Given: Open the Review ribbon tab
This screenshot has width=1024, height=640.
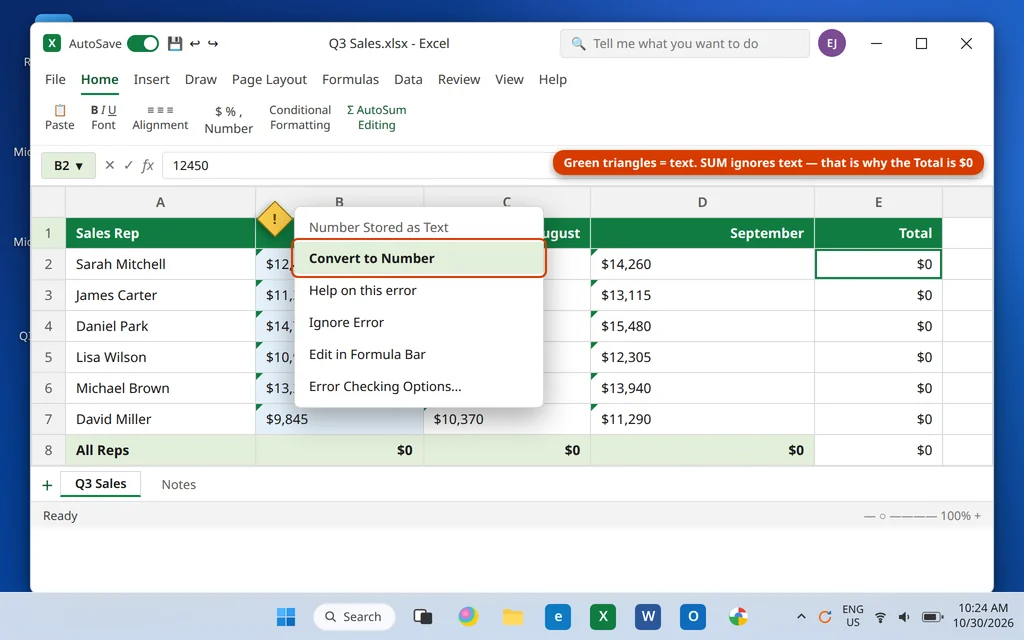Looking at the screenshot, I should point(458,79).
